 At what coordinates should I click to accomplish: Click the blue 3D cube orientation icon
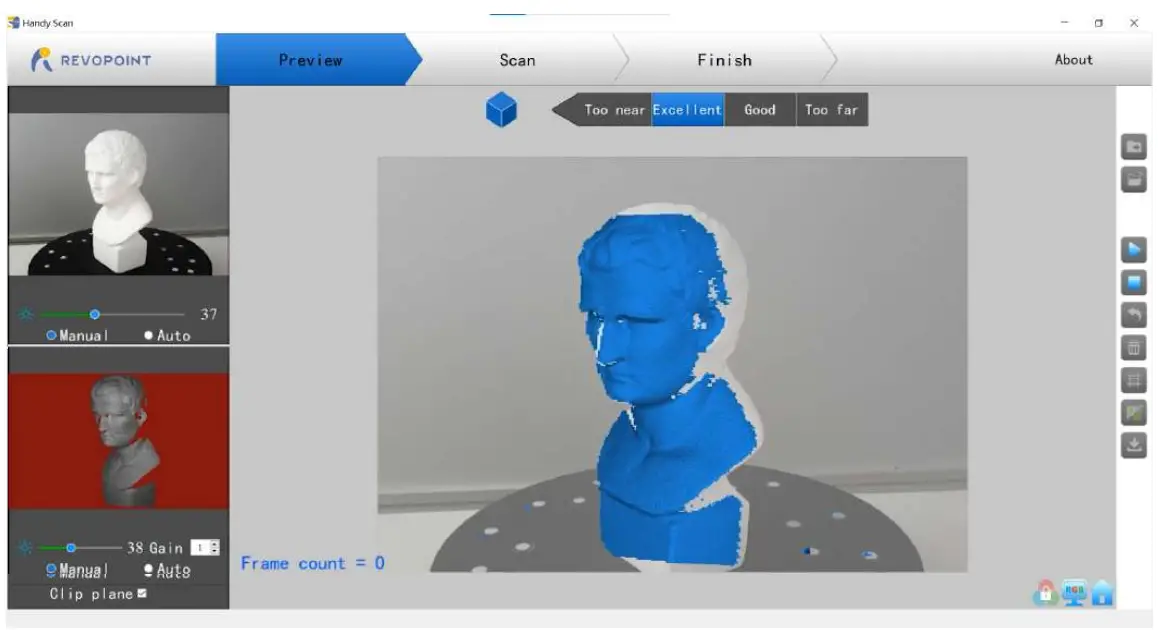tap(503, 111)
